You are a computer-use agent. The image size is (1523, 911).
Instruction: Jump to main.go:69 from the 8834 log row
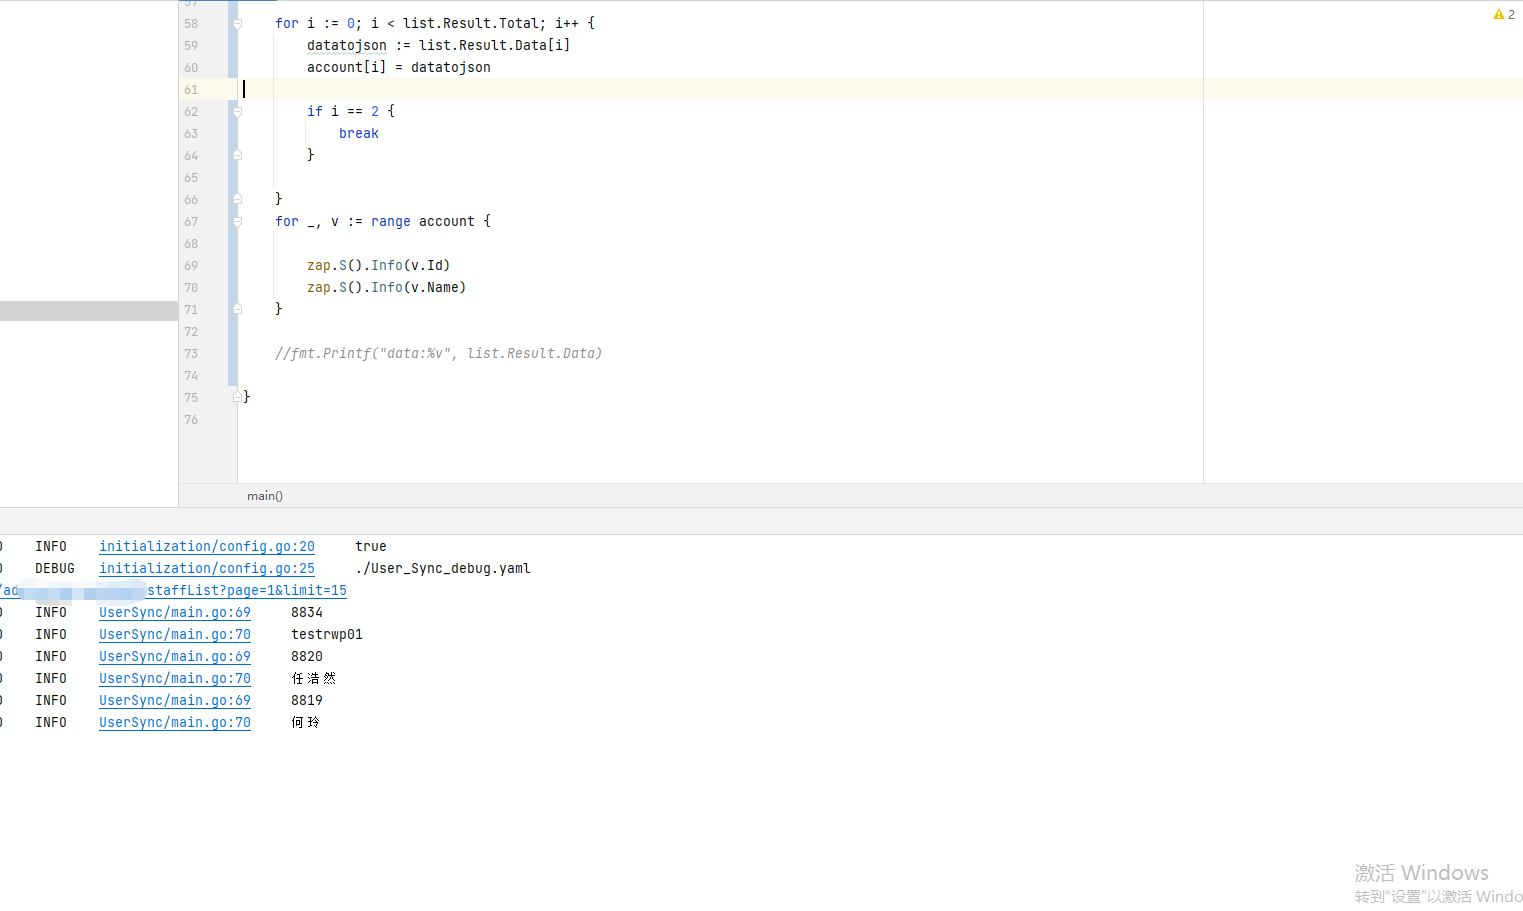coord(174,612)
